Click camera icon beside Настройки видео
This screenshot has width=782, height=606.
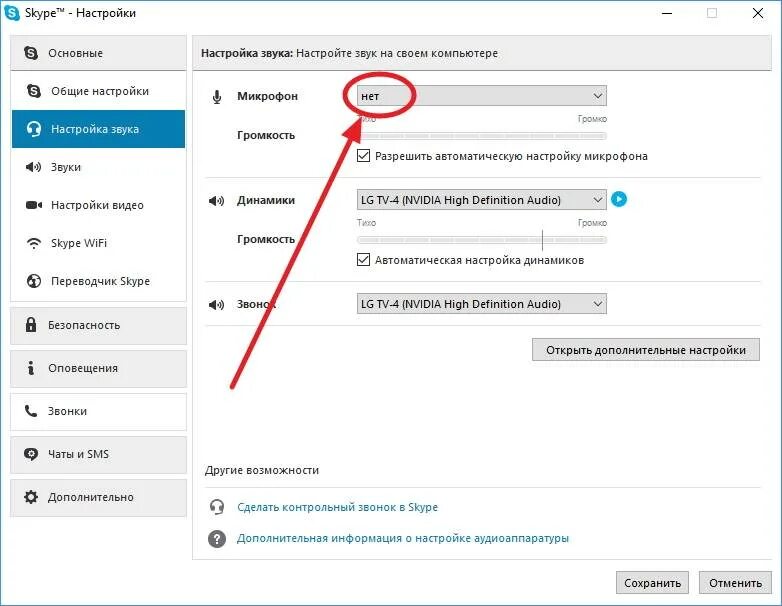(x=34, y=205)
